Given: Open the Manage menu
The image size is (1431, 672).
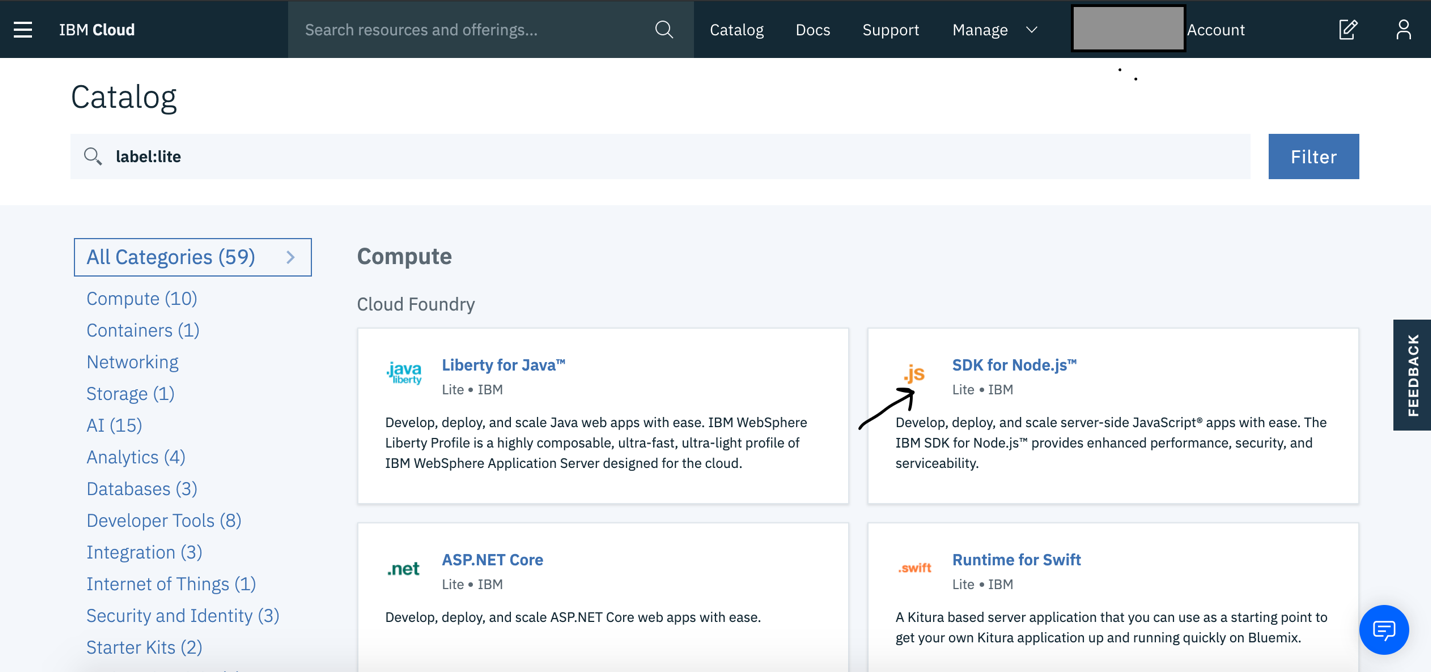Looking at the screenshot, I should point(980,30).
